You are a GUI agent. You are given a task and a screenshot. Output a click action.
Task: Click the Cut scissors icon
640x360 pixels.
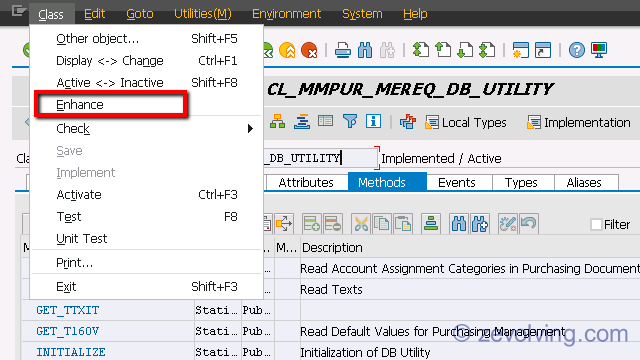pyautogui.click(x=361, y=224)
